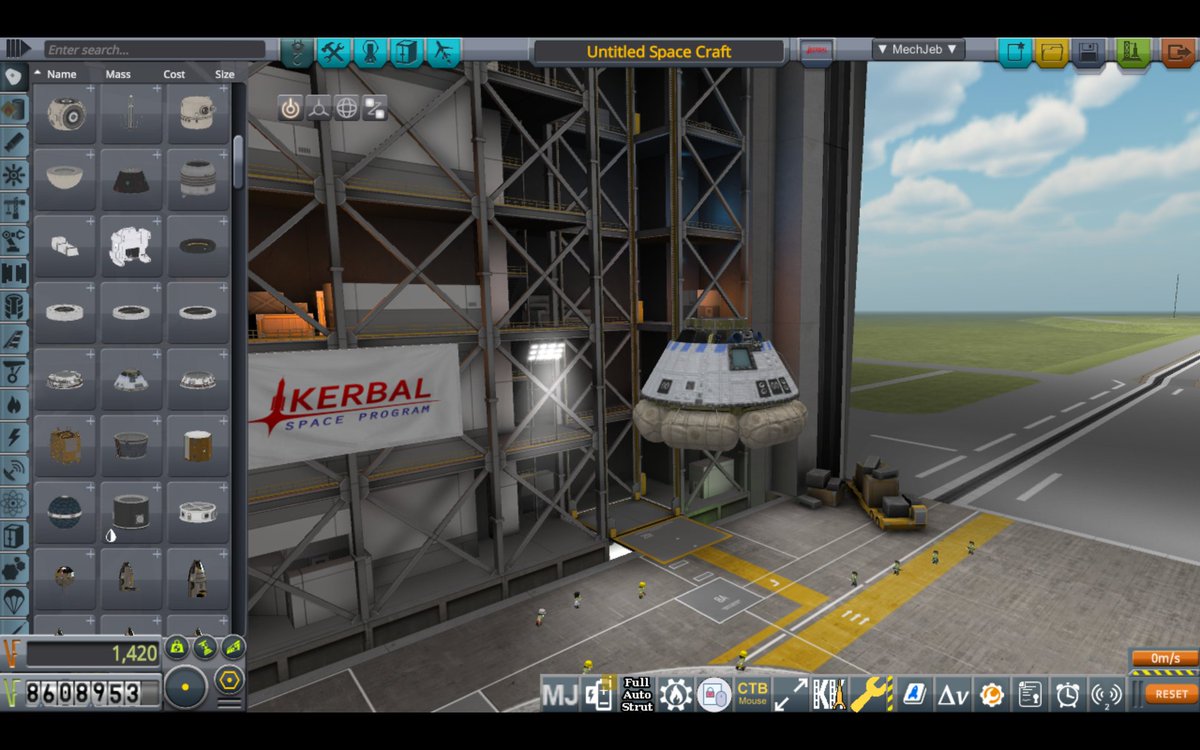Toggle the round symmetry mode button
The height and width of the screenshot is (750, 1200).
pyautogui.click(x=186, y=687)
